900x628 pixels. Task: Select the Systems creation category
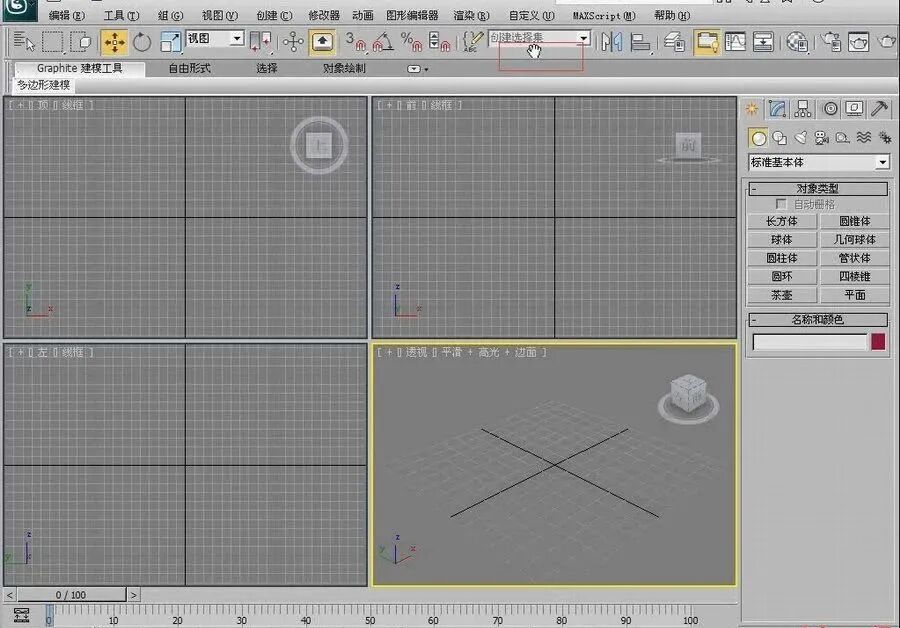point(885,138)
